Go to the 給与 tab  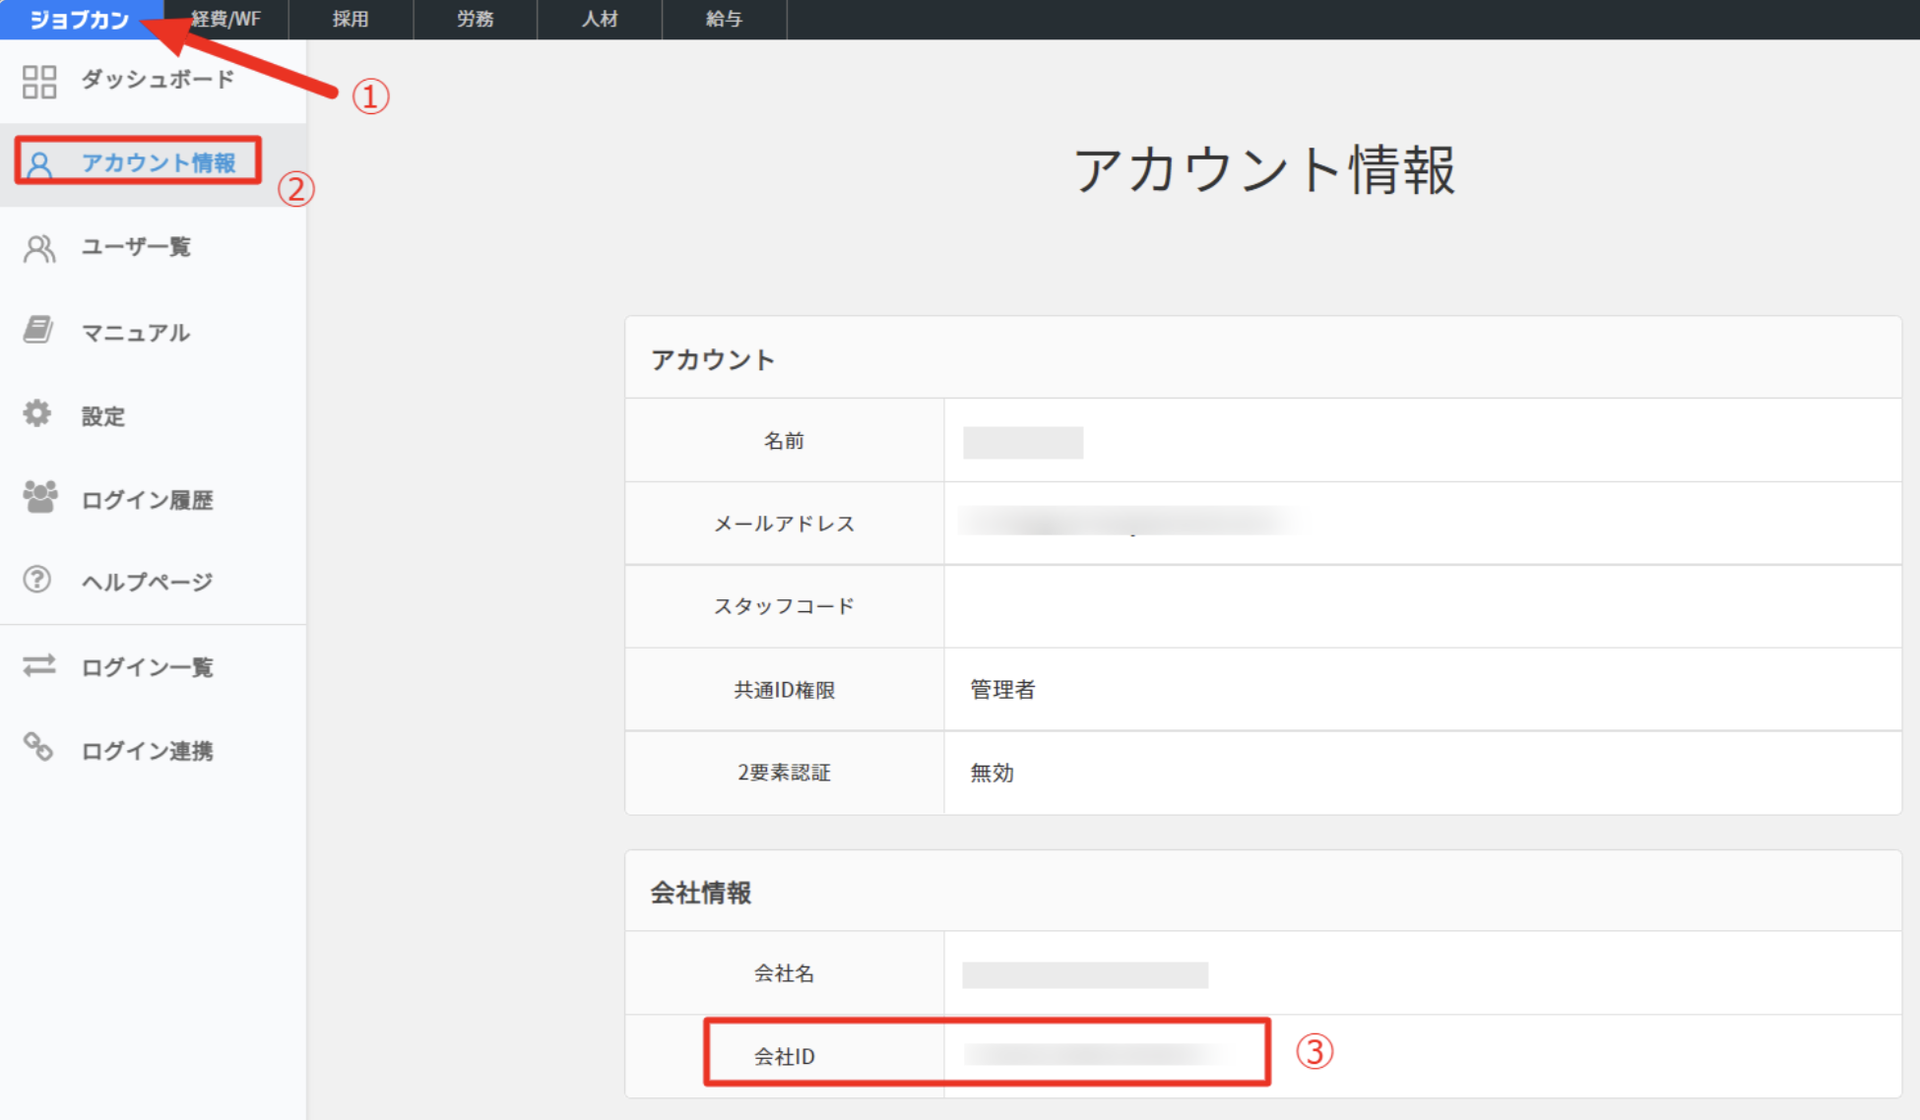click(724, 19)
